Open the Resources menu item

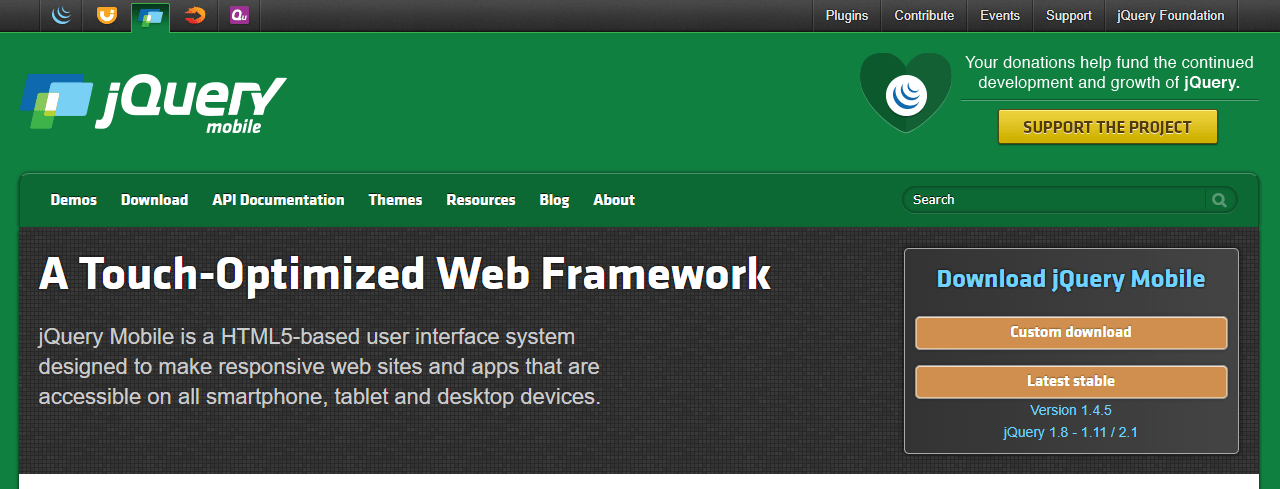[481, 200]
